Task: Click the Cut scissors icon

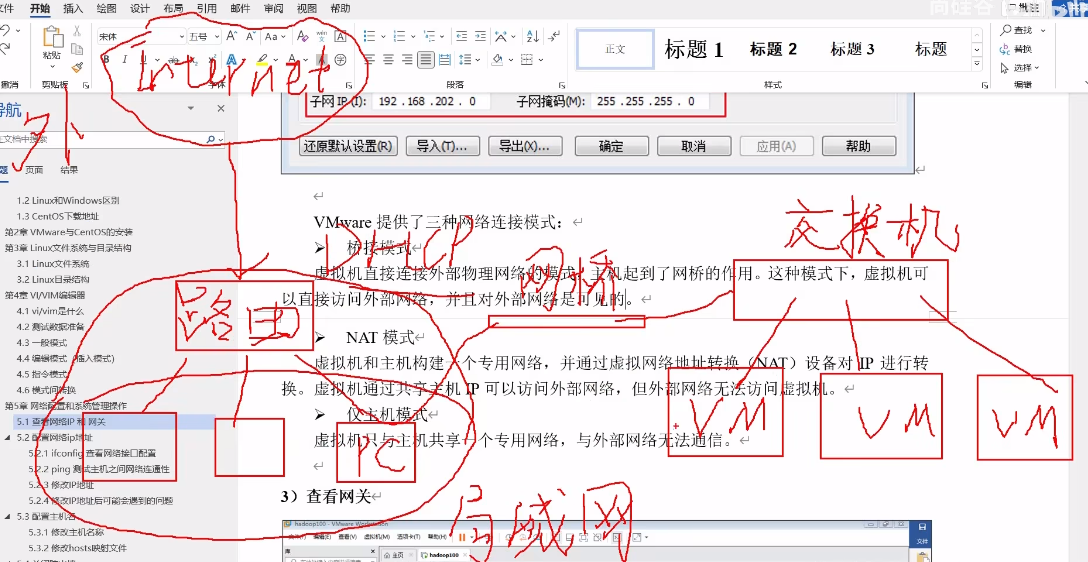Action: tap(77, 31)
